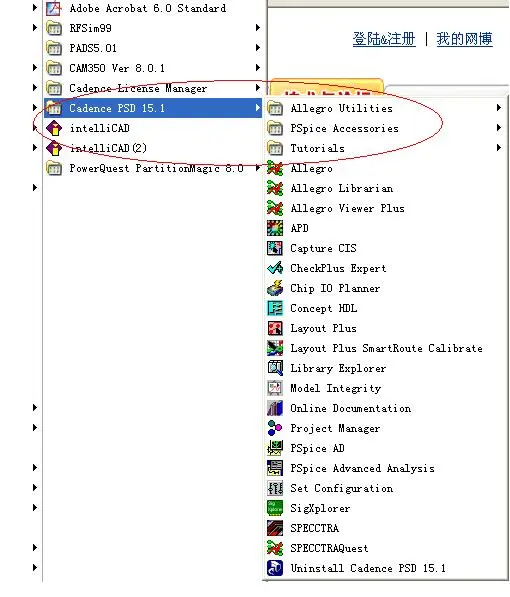Click the Tutorials folder icon
Image resolution: width=510 pixels, height=597 pixels.
point(275,148)
